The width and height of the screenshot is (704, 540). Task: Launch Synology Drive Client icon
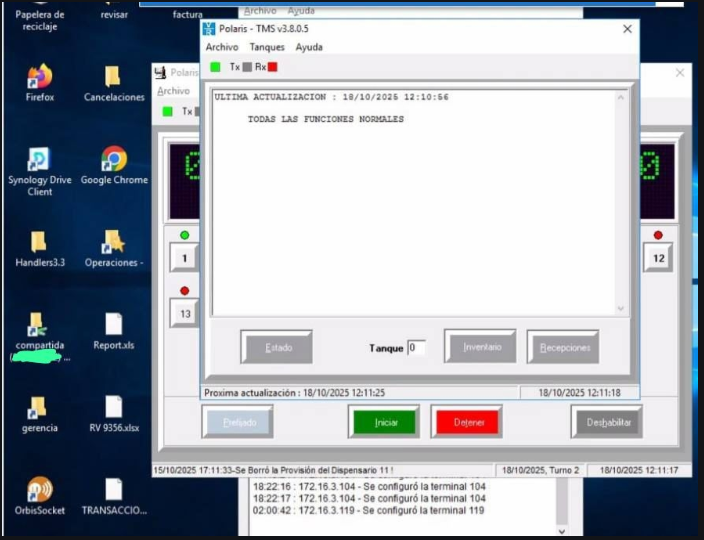tap(39, 160)
